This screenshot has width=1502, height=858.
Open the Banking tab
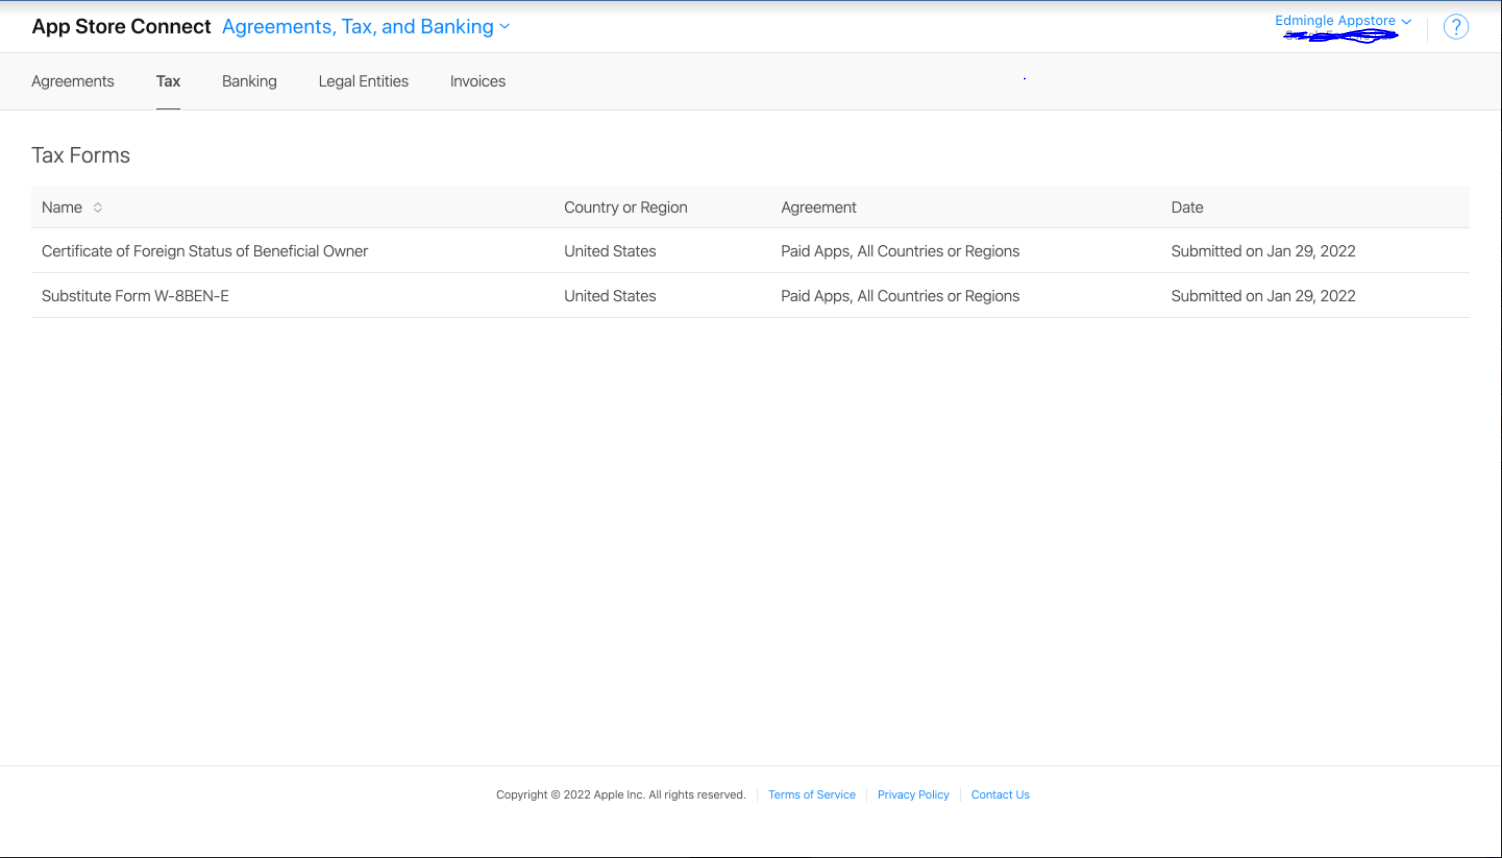point(249,82)
